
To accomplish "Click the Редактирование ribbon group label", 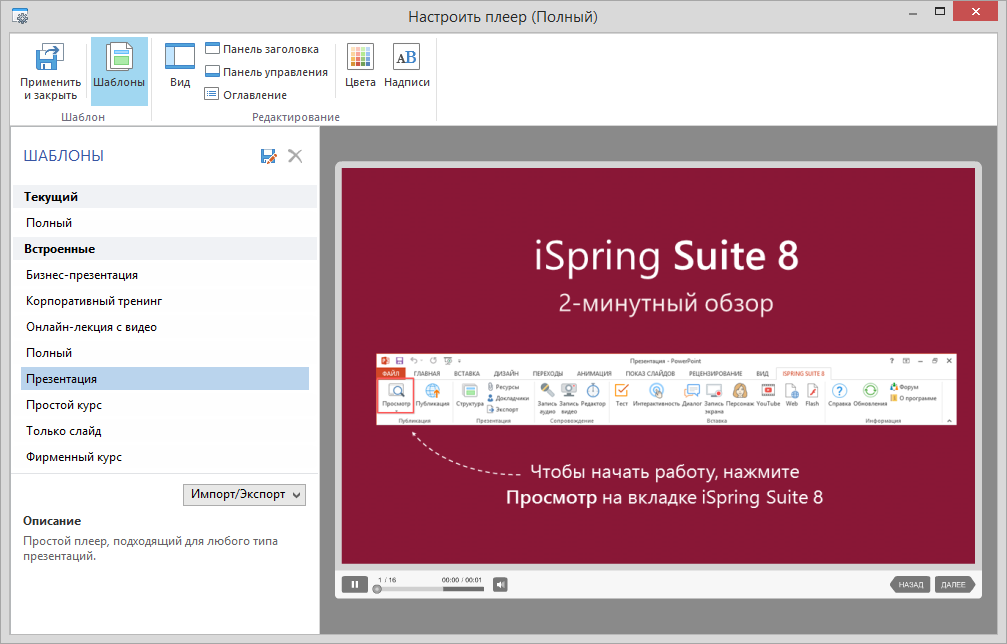I will point(296,117).
